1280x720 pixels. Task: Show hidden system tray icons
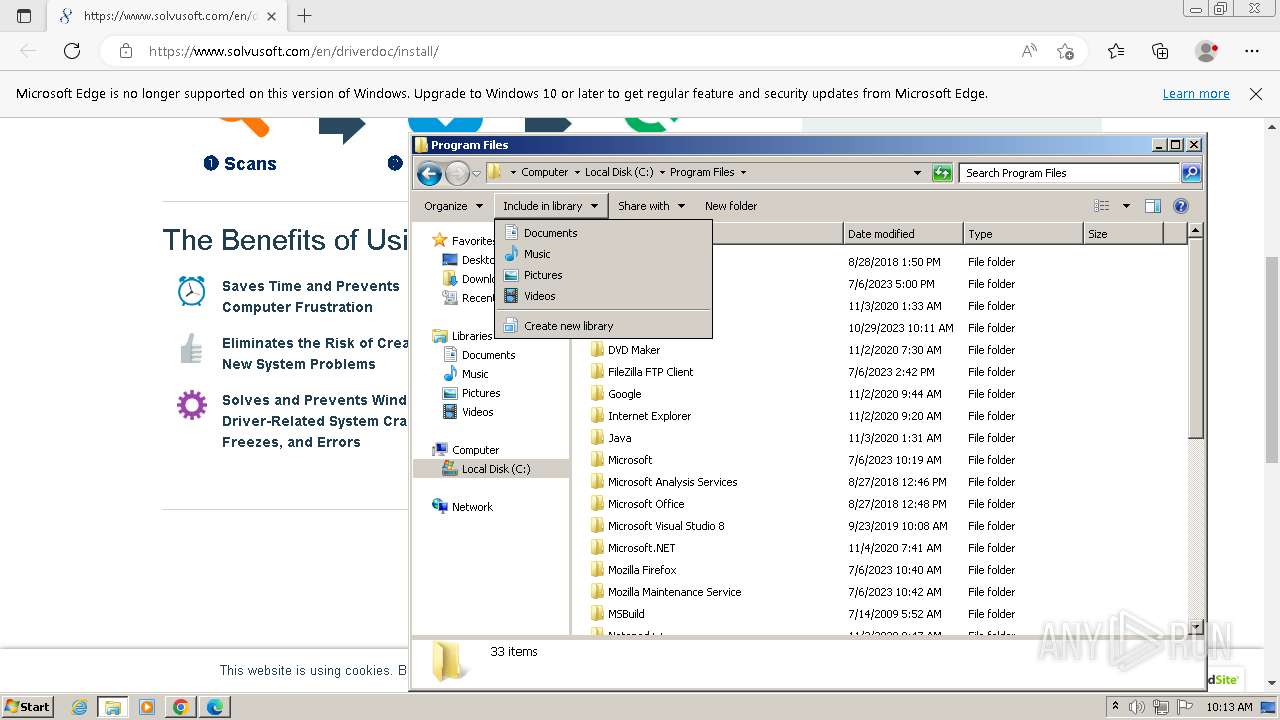pyautogui.click(x=1115, y=707)
